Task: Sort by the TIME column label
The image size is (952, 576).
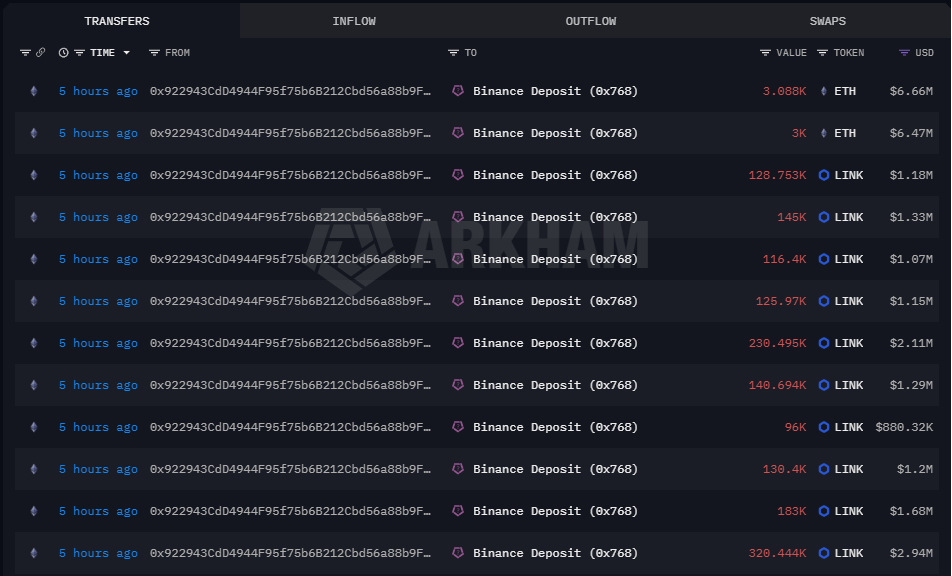Action: click(x=102, y=53)
